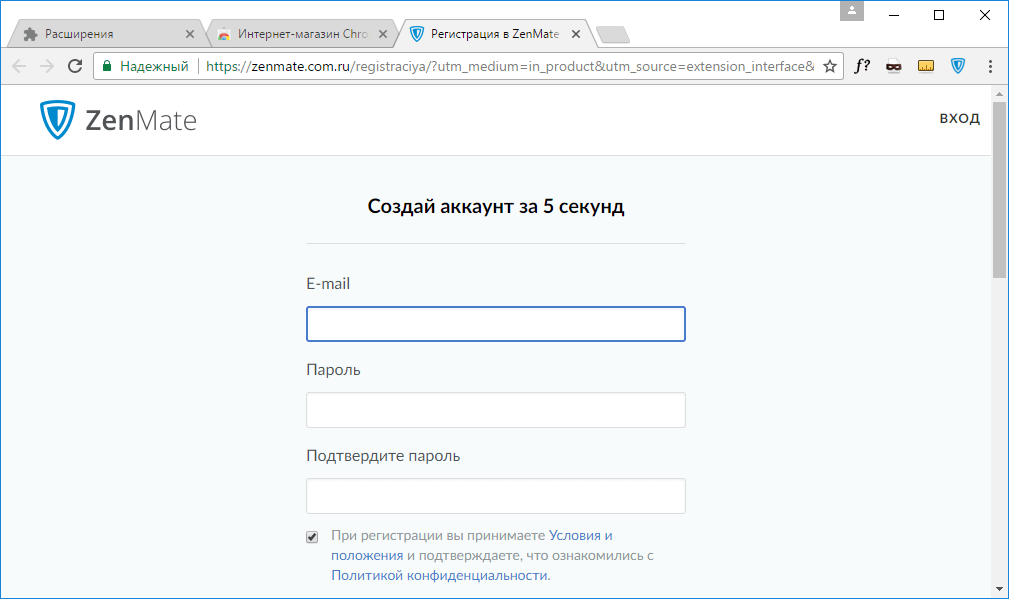The height and width of the screenshot is (599, 1009).
Task: Click the ZenMate wordmark text
Action: pos(141,120)
